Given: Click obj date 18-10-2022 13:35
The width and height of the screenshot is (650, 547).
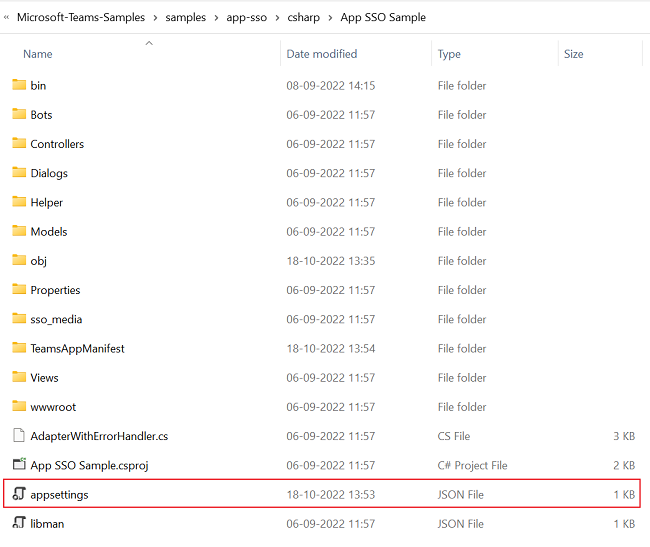Looking at the screenshot, I should (330, 261).
